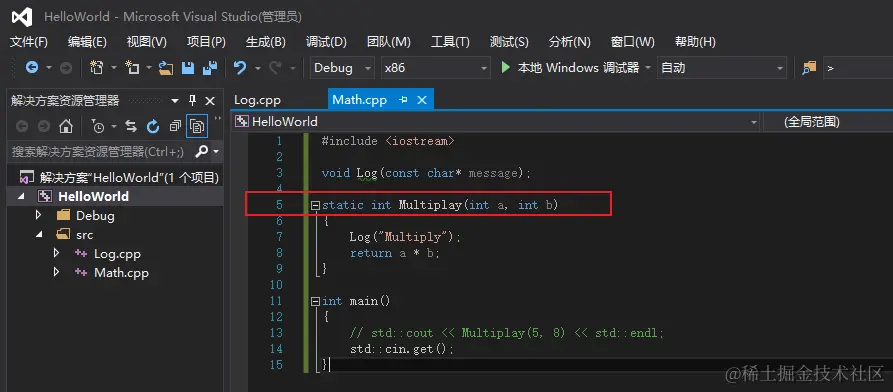Click the Visual Studio logo icon
This screenshot has width=893, height=392.
(22, 17)
